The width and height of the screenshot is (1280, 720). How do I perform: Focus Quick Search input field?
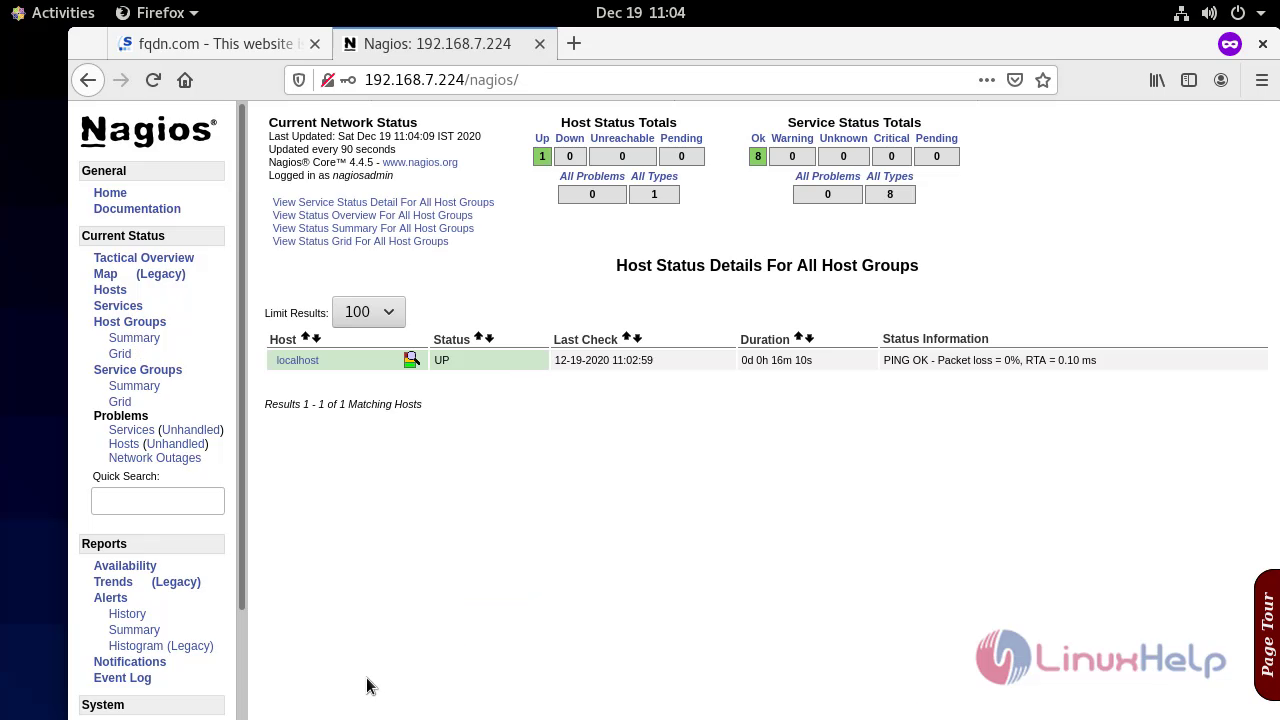tap(158, 501)
